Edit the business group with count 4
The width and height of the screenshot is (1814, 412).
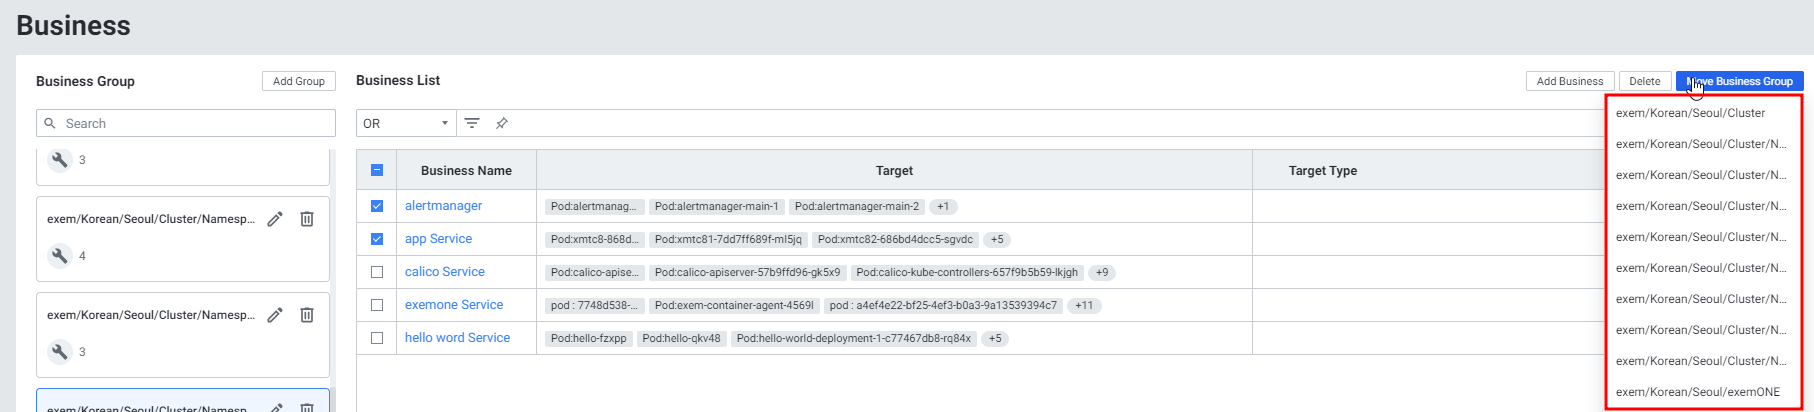[275, 219]
